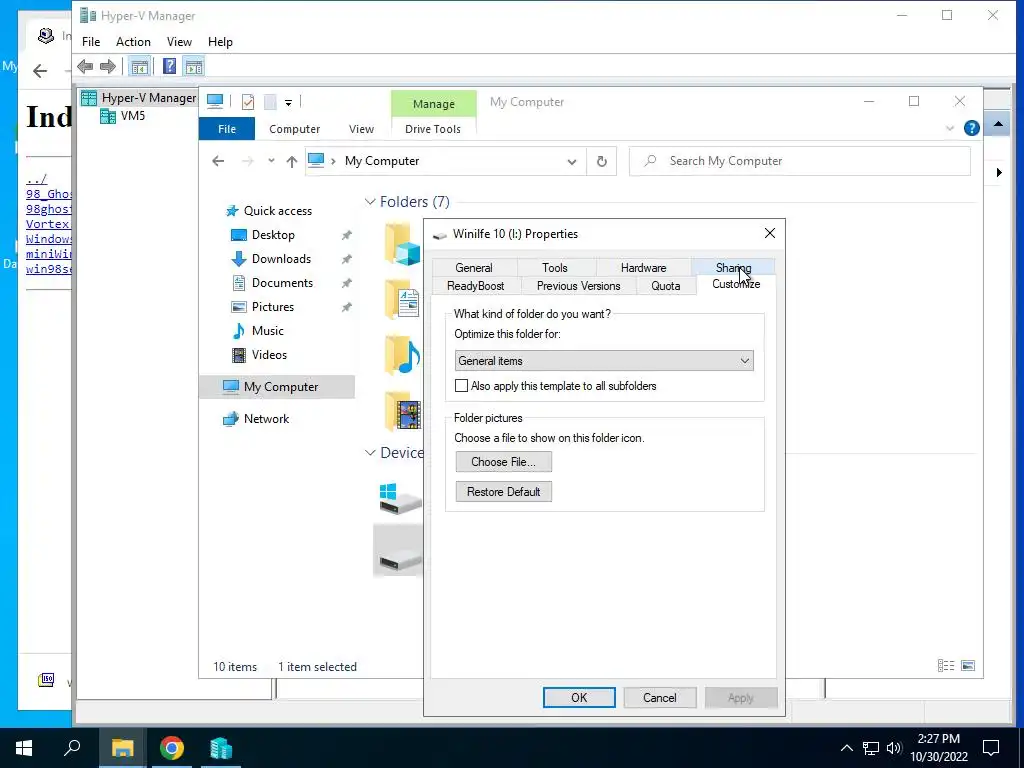Show hidden tray icons chevron

click(846, 748)
